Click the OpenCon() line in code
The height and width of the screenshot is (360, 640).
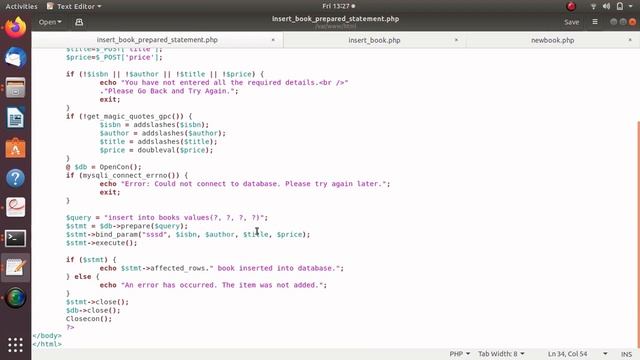coord(104,167)
